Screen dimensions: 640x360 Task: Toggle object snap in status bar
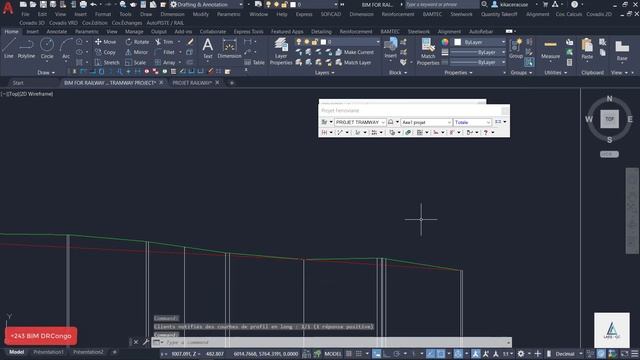tap(440, 354)
